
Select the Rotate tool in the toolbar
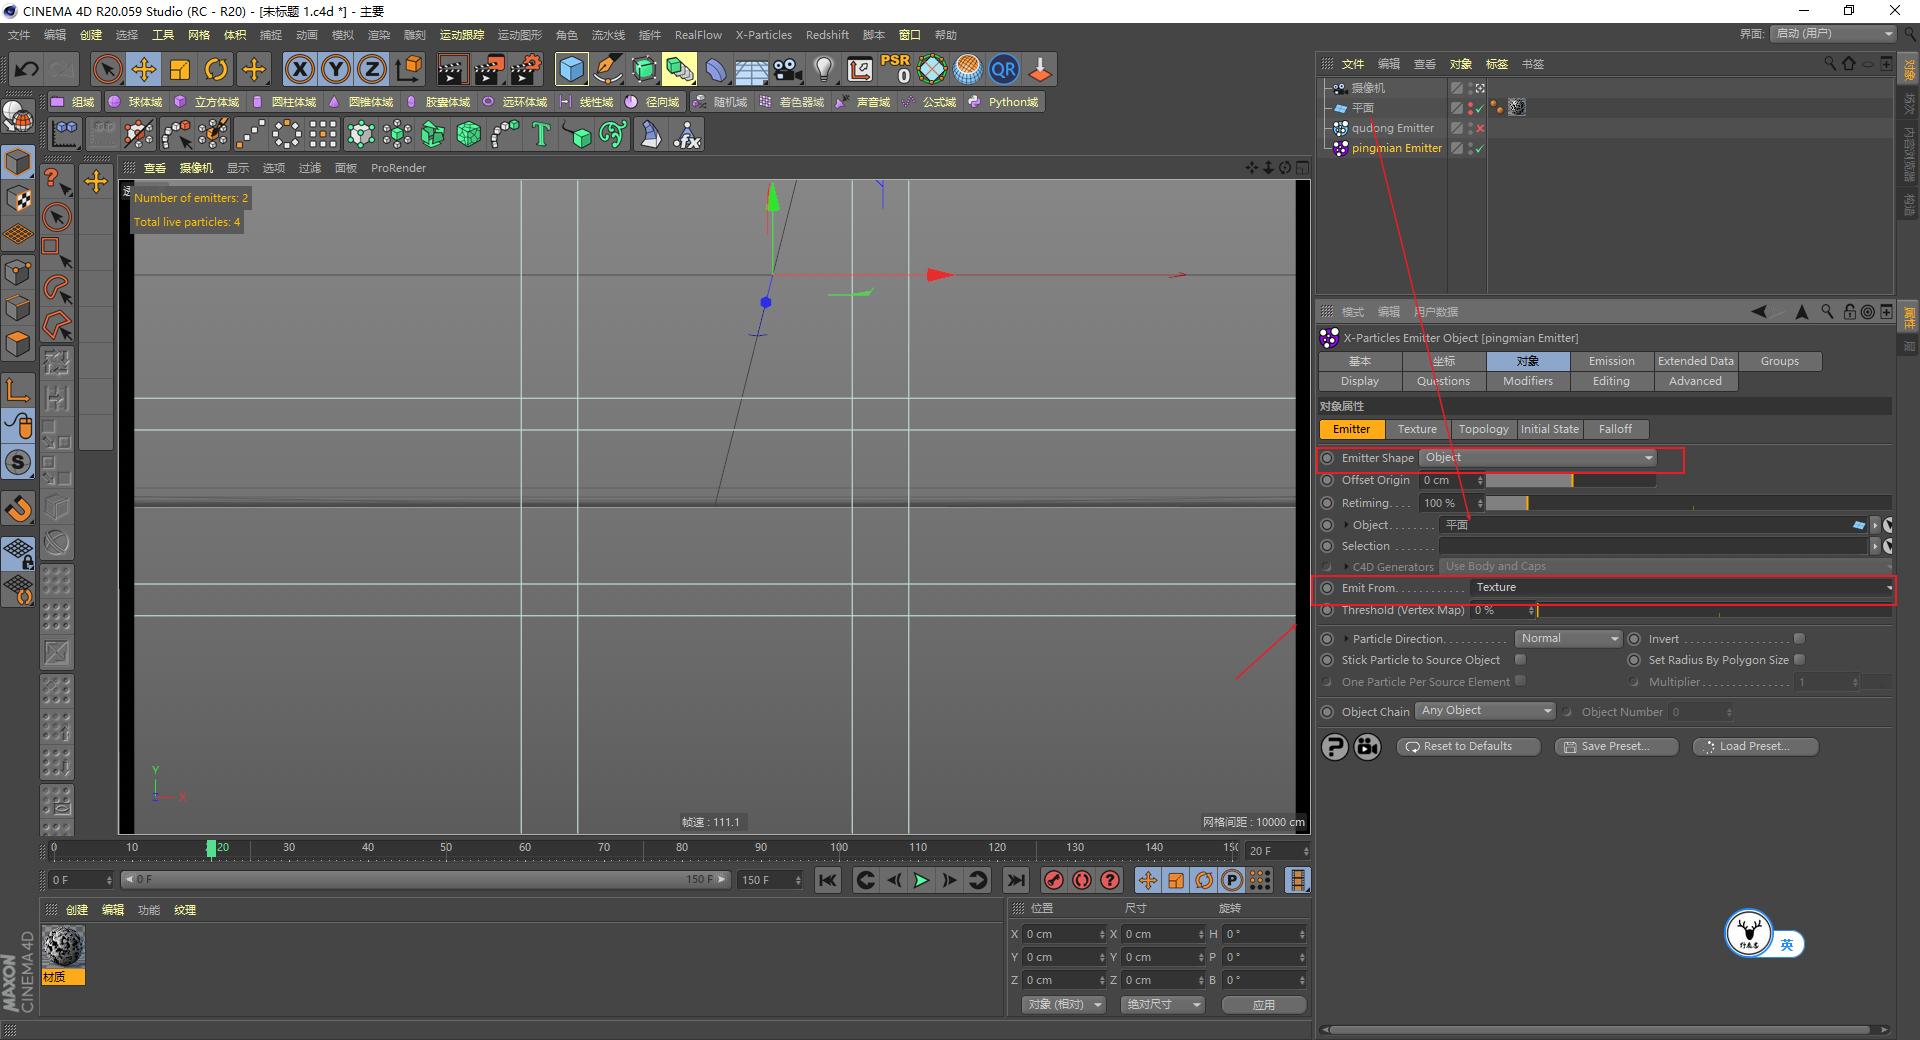[216, 69]
